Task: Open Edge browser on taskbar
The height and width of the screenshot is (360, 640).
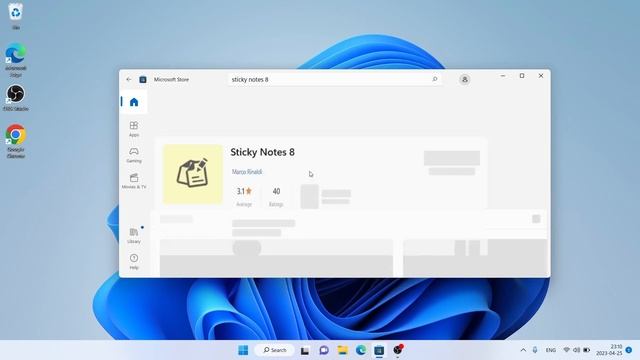Action: tap(361, 350)
